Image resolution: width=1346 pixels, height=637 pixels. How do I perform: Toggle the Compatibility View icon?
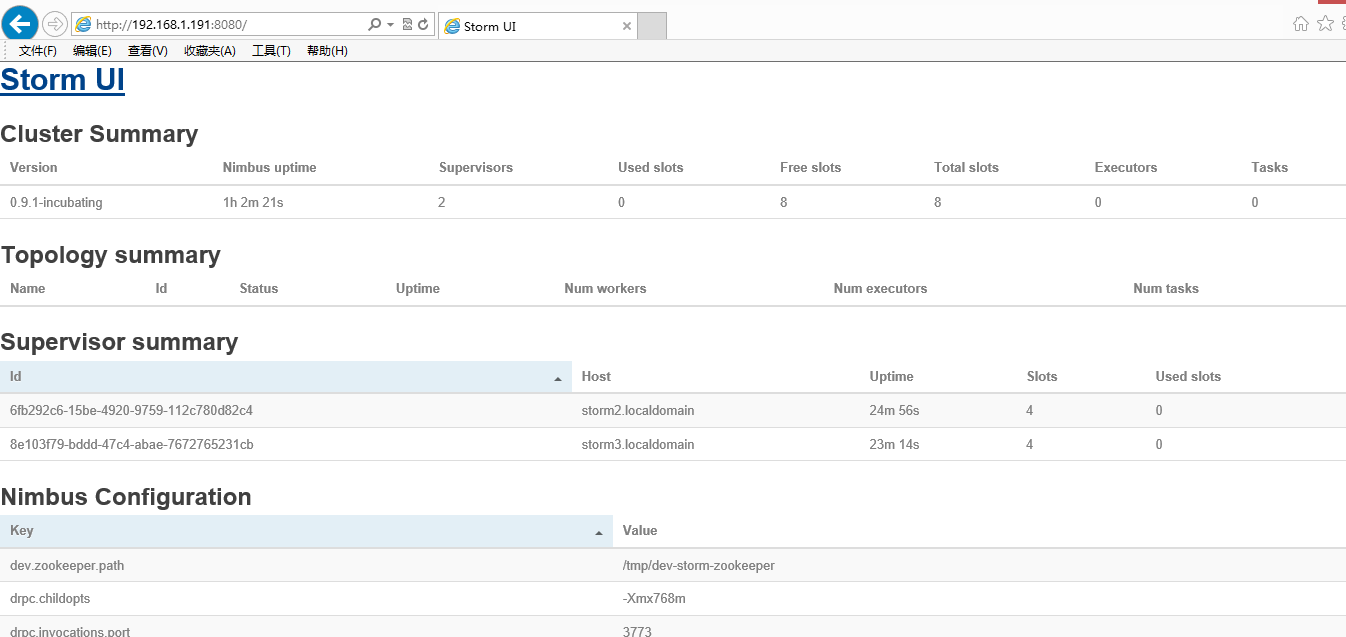407,24
